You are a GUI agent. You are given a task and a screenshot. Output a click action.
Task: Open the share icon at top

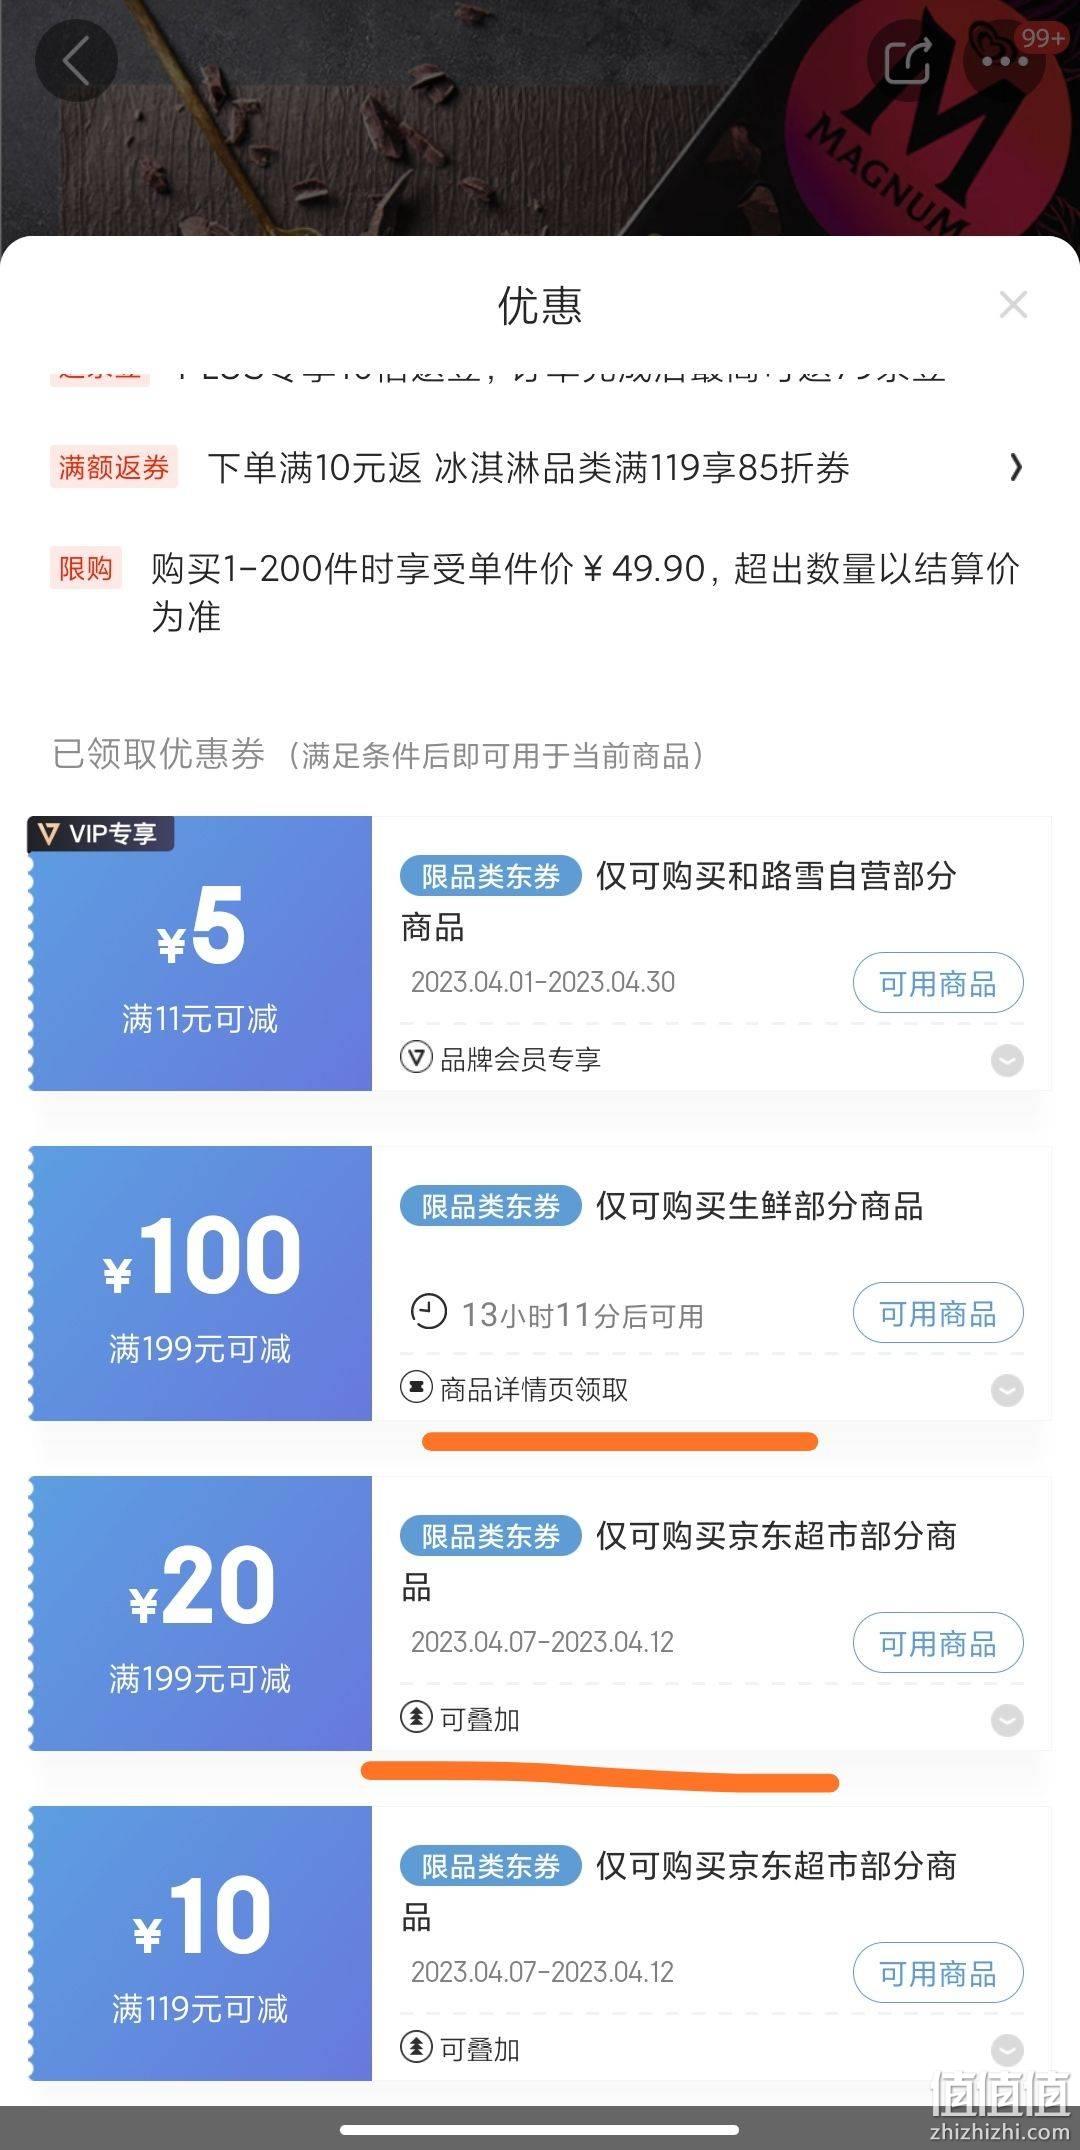pyautogui.click(x=908, y=60)
